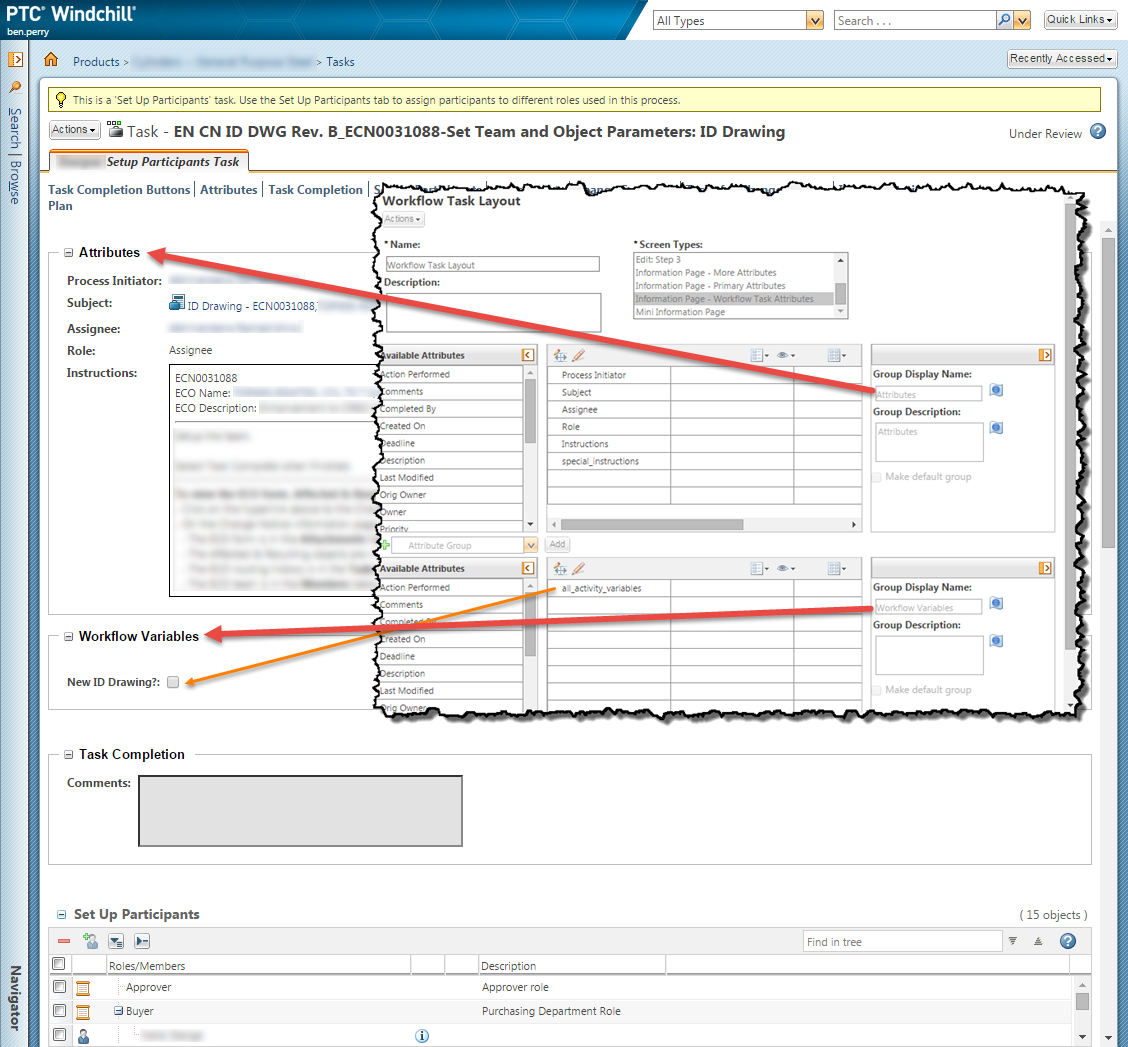Click the expand-all tree toolbar icon

click(116, 941)
